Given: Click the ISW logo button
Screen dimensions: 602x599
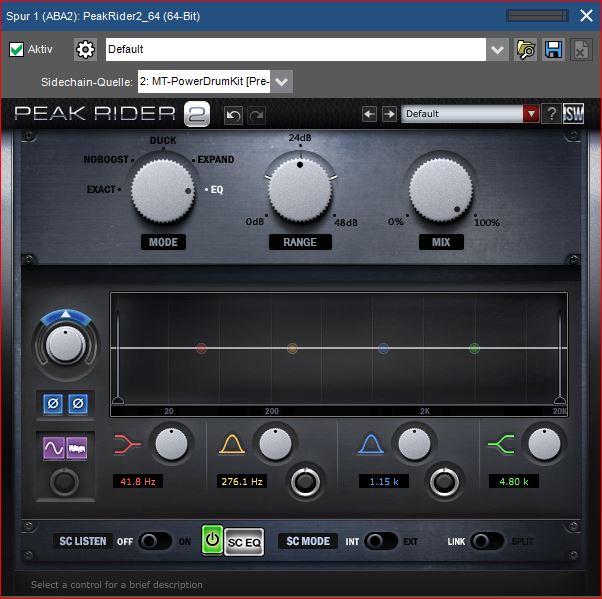Looking at the screenshot, I should tap(574, 114).
